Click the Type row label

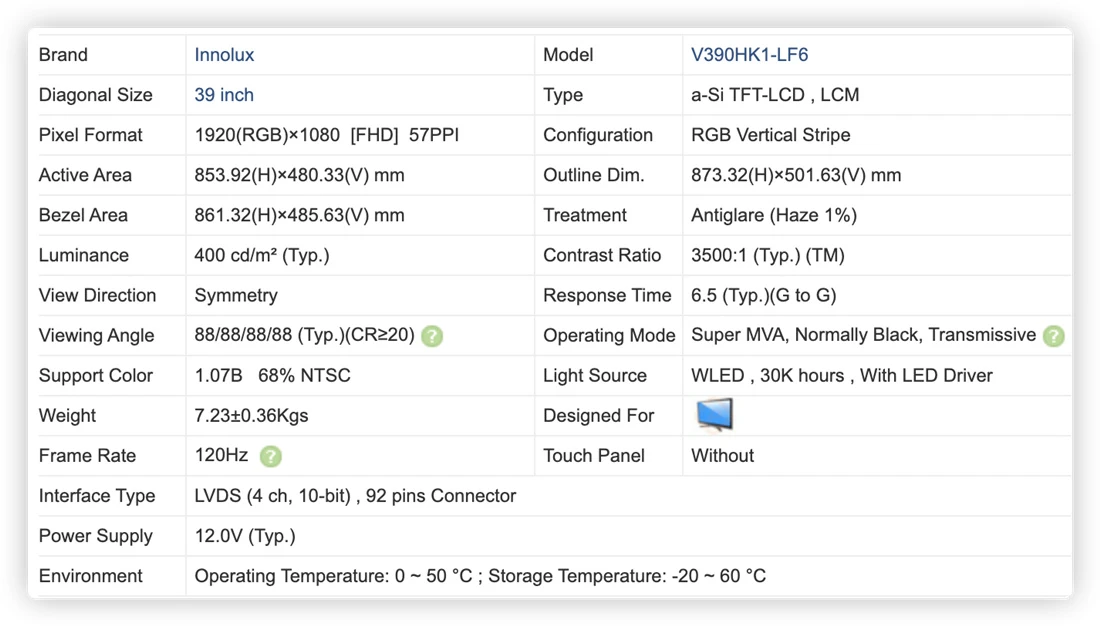point(563,95)
